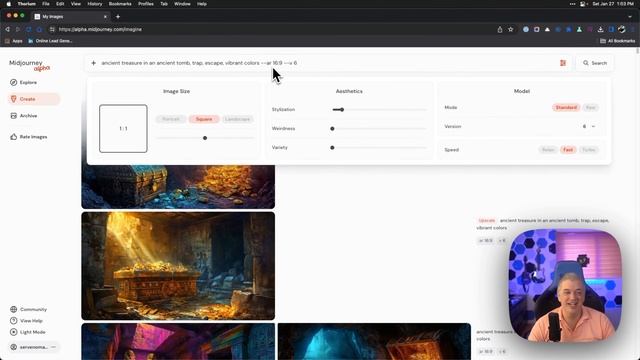Viewport: 640px width, 360px height.
Task: Click the browser address bar URL
Action: click(100, 29)
